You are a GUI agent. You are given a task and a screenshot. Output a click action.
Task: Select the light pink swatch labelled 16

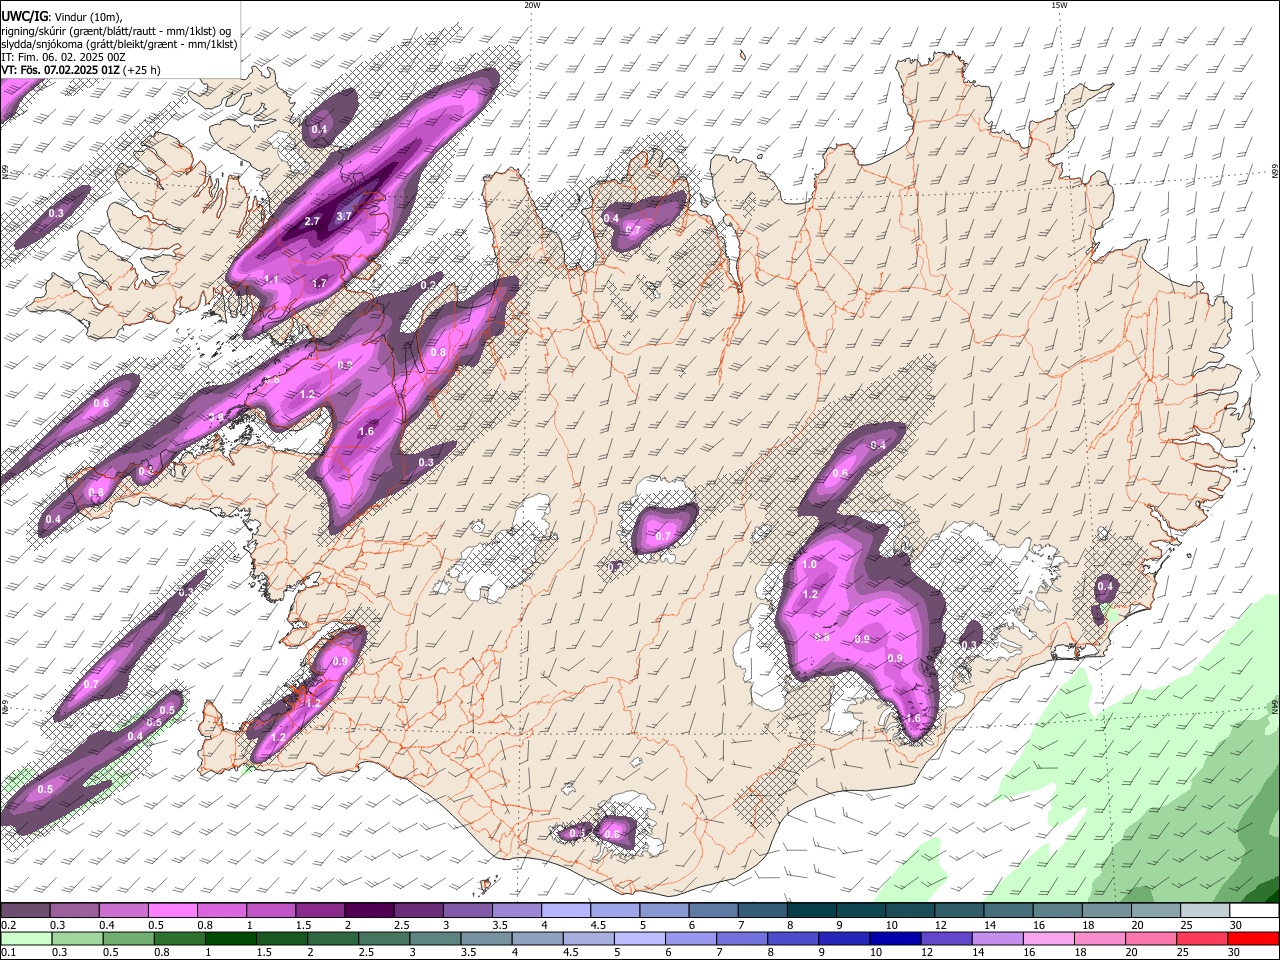click(1049, 938)
